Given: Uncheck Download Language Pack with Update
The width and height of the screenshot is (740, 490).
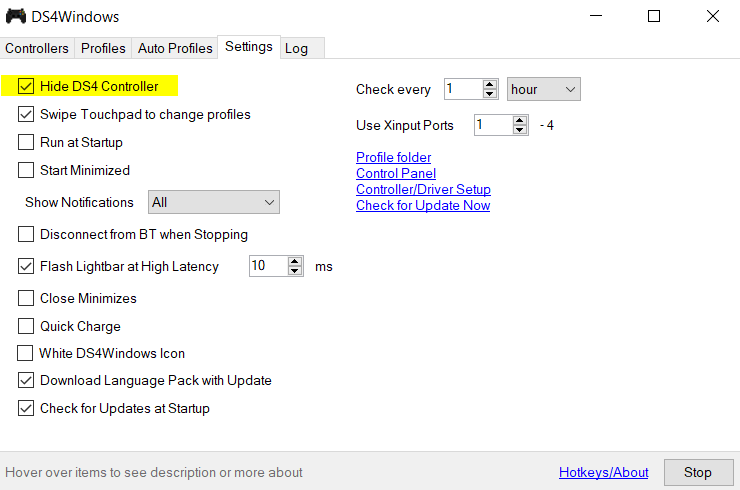Looking at the screenshot, I should pos(26,380).
